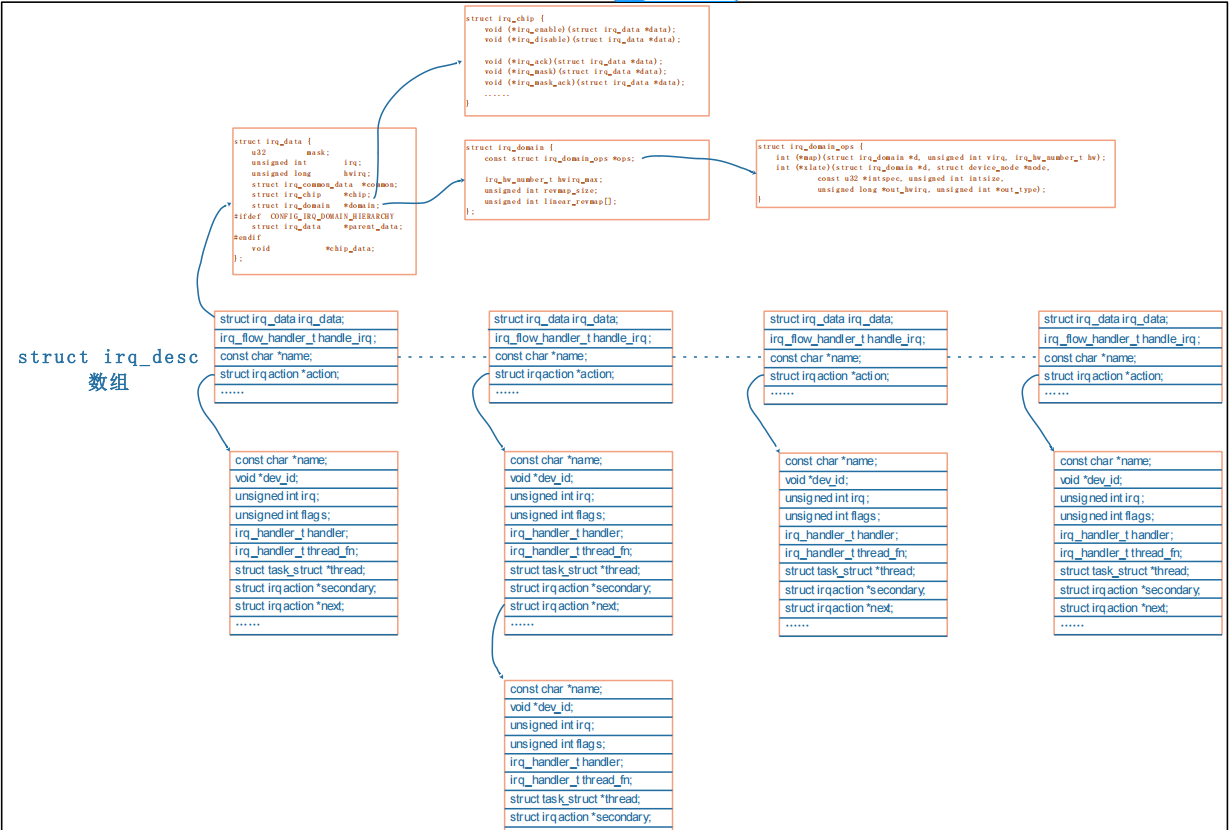This screenshot has width=1232, height=830.
Task: Click 'struct irqaction *action;' in third irq_desc table
Action: 856,376
